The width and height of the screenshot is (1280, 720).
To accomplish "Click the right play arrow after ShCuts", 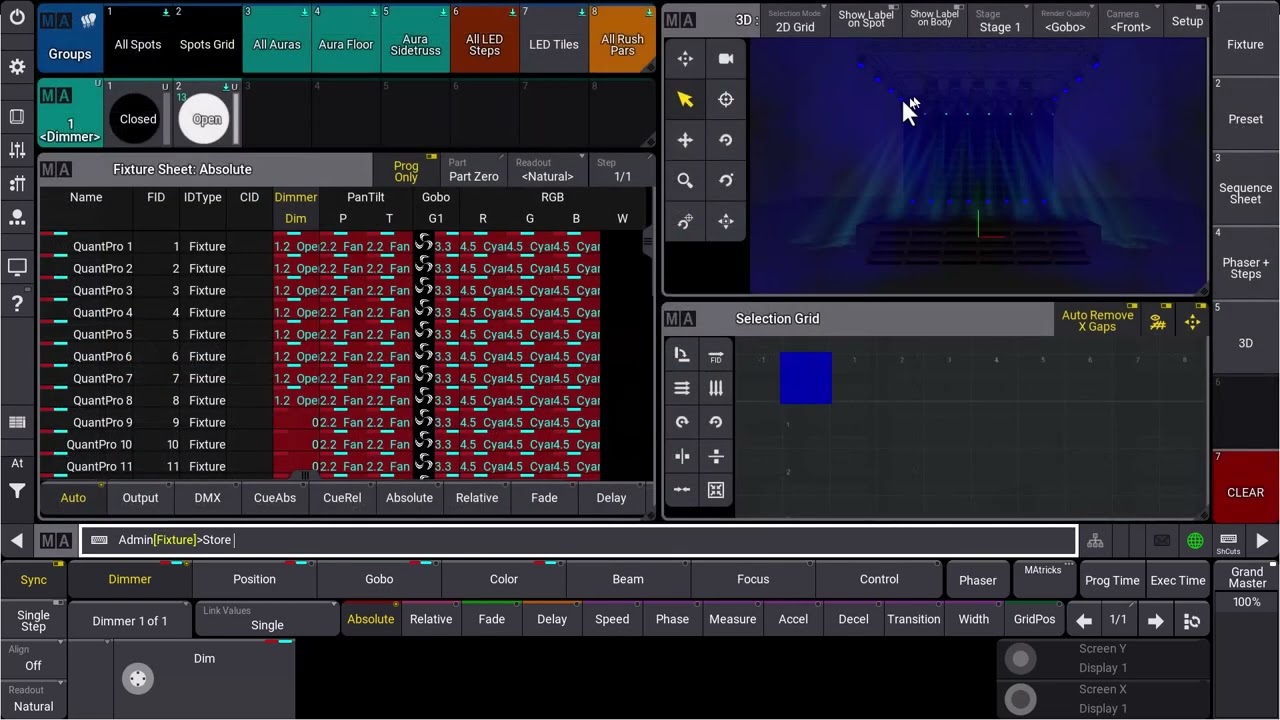I will [1262, 541].
